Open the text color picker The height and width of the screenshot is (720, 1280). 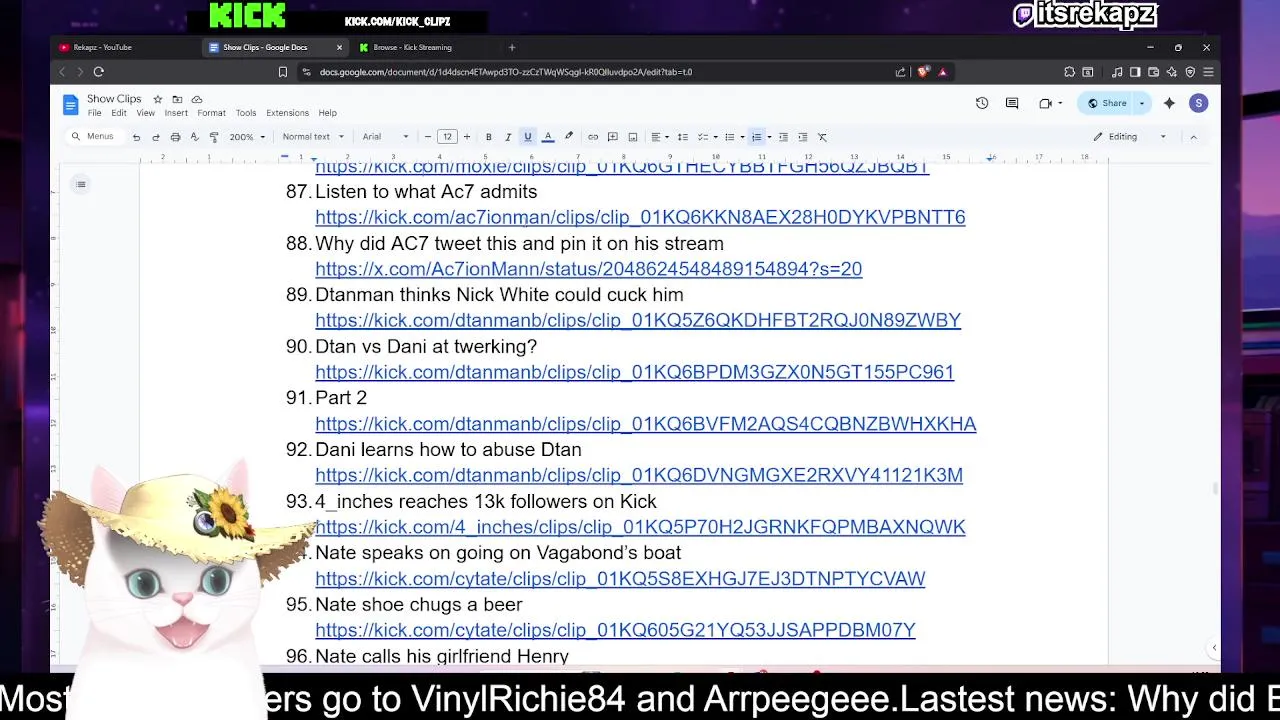(x=548, y=137)
